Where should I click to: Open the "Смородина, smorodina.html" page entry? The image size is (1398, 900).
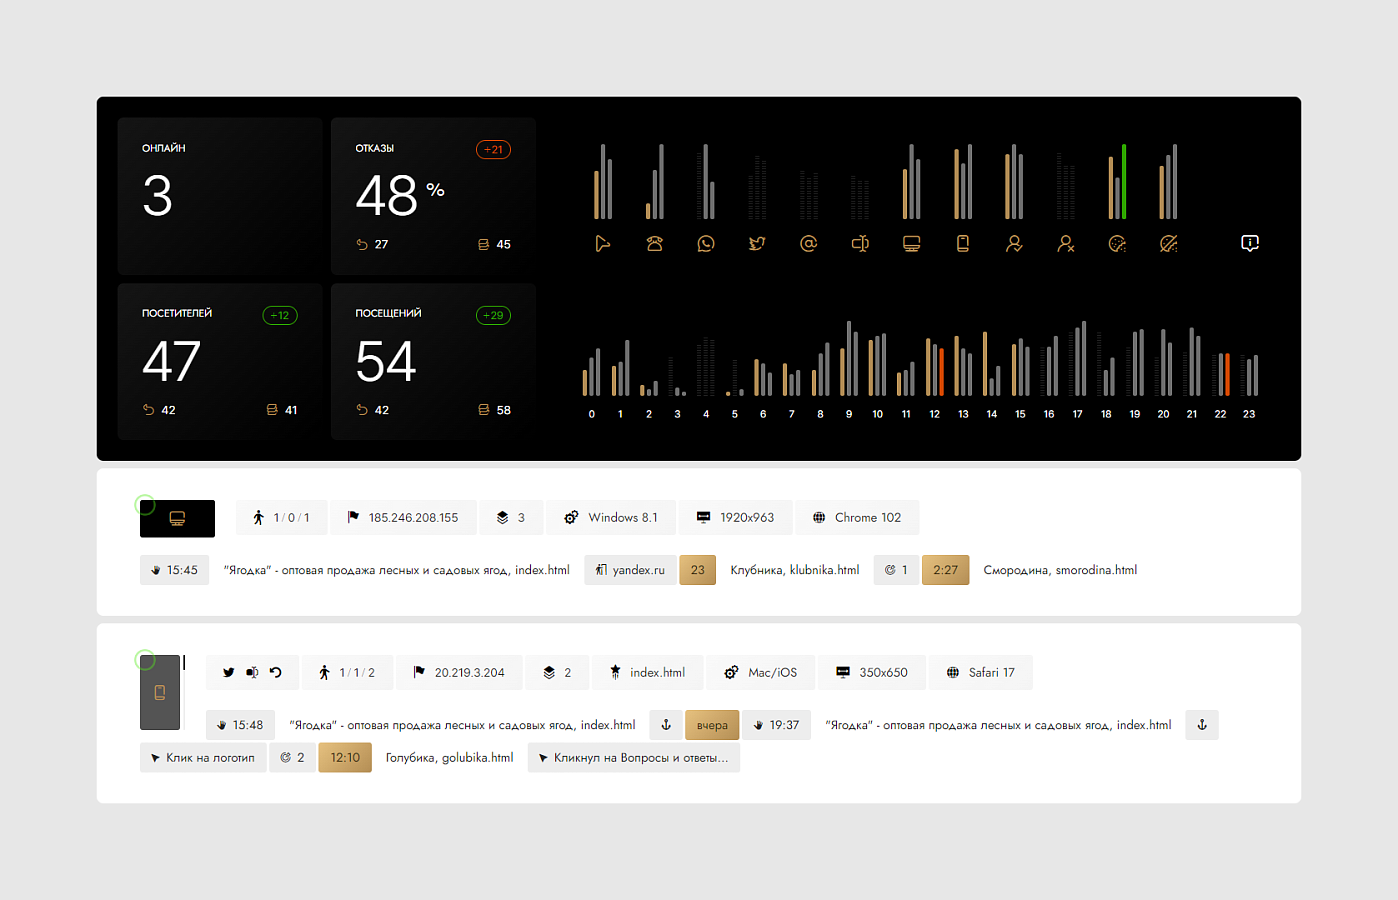(x=1060, y=570)
